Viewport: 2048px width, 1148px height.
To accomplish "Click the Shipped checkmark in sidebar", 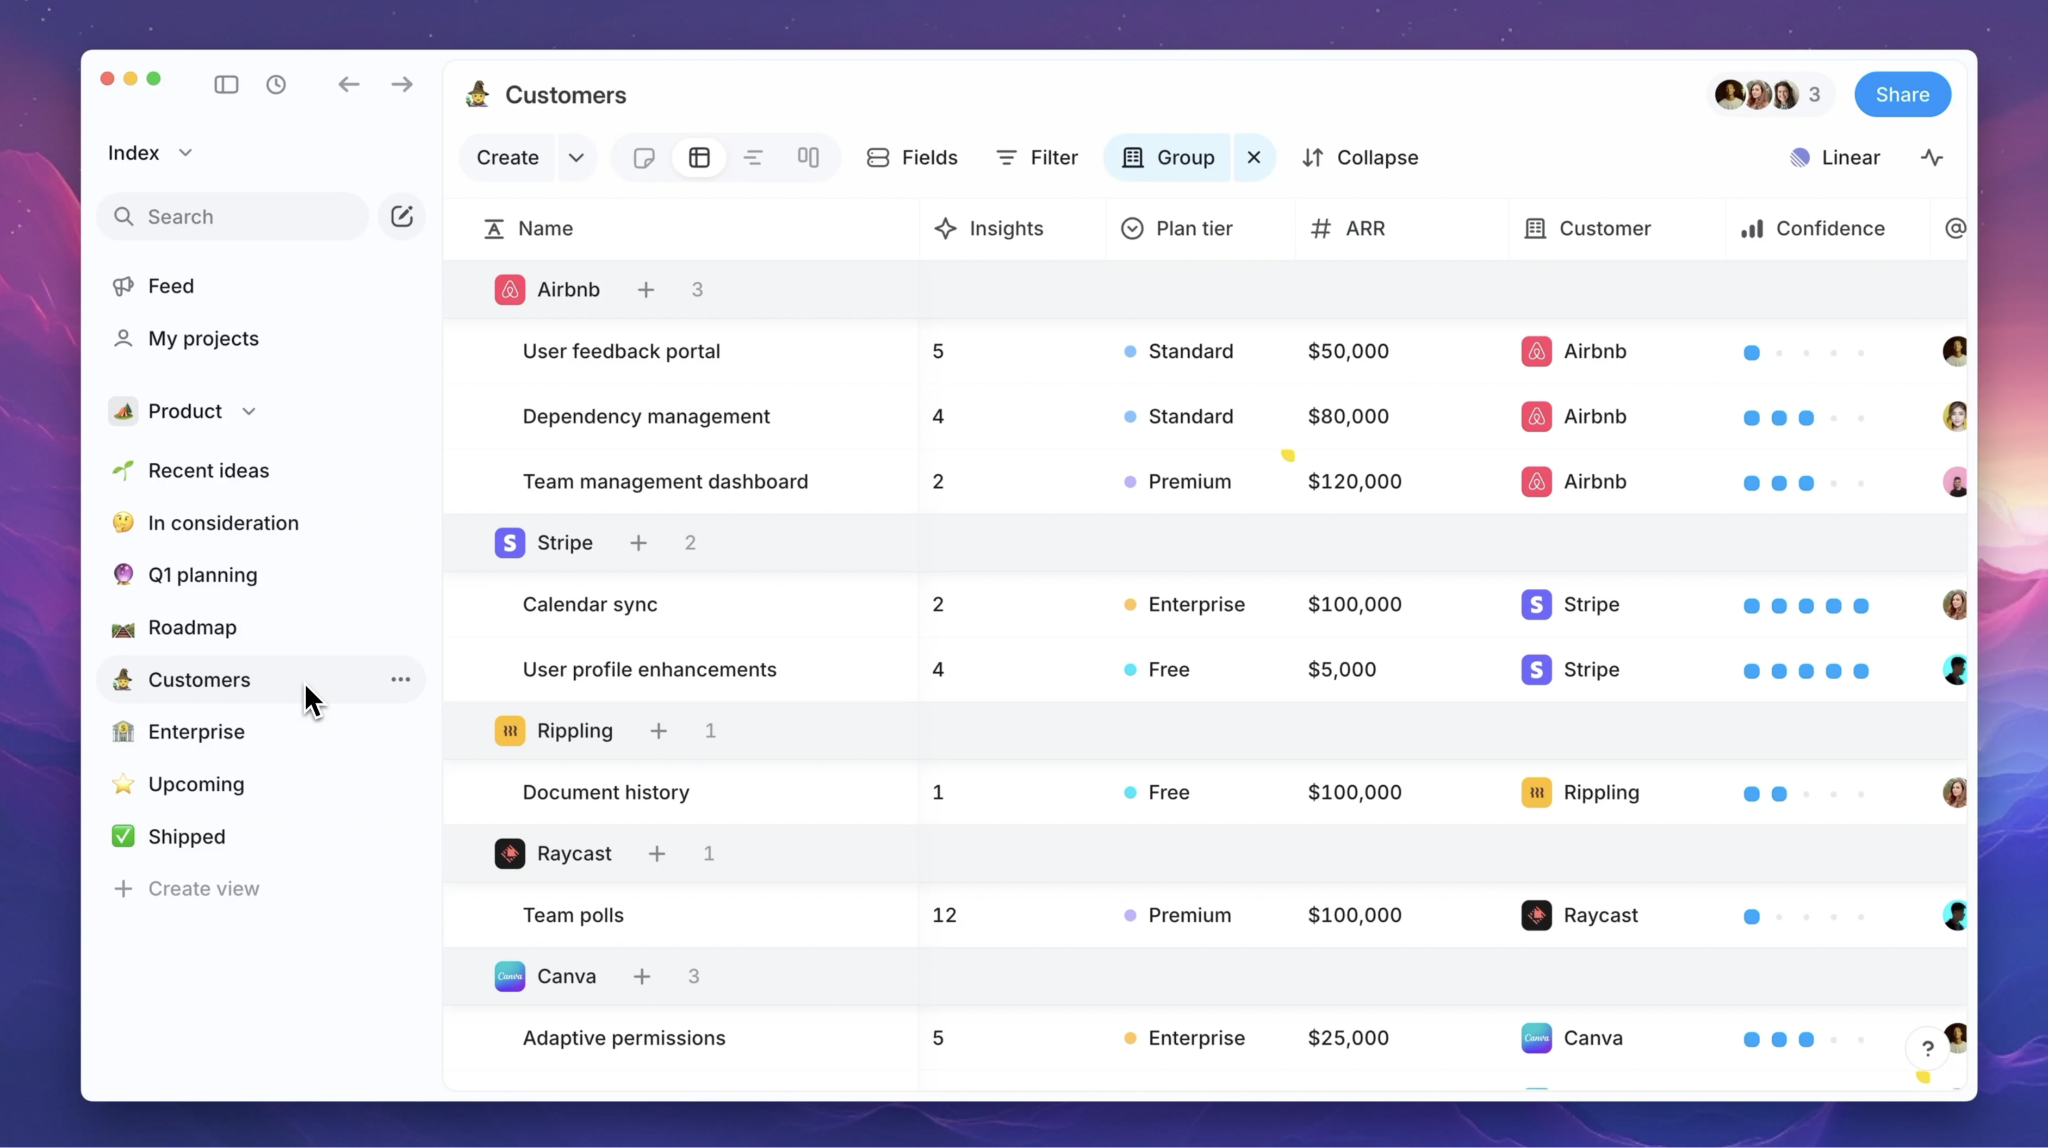I will click(122, 836).
